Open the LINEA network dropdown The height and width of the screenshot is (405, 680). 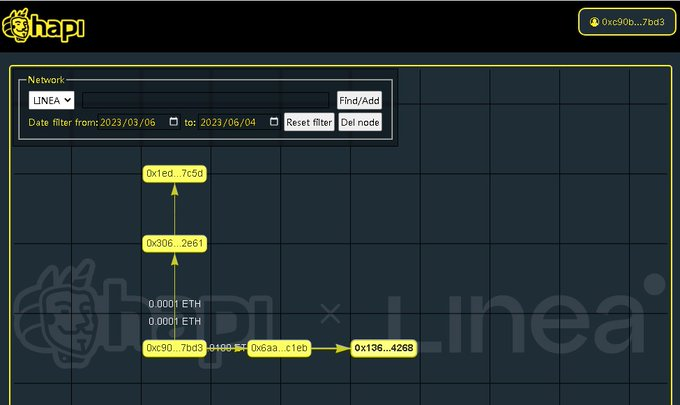(51, 100)
